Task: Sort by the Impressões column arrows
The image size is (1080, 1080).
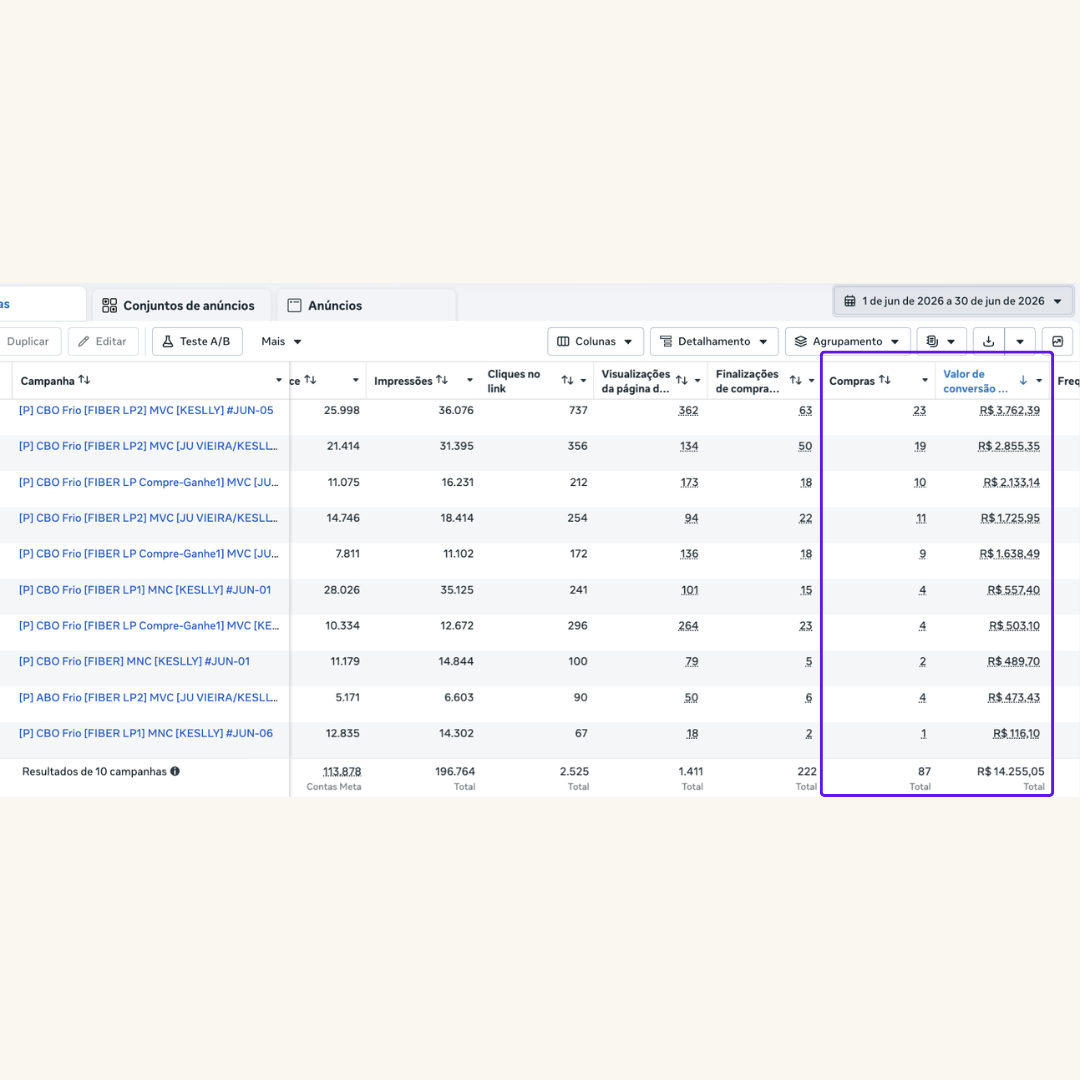Action: (442, 380)
